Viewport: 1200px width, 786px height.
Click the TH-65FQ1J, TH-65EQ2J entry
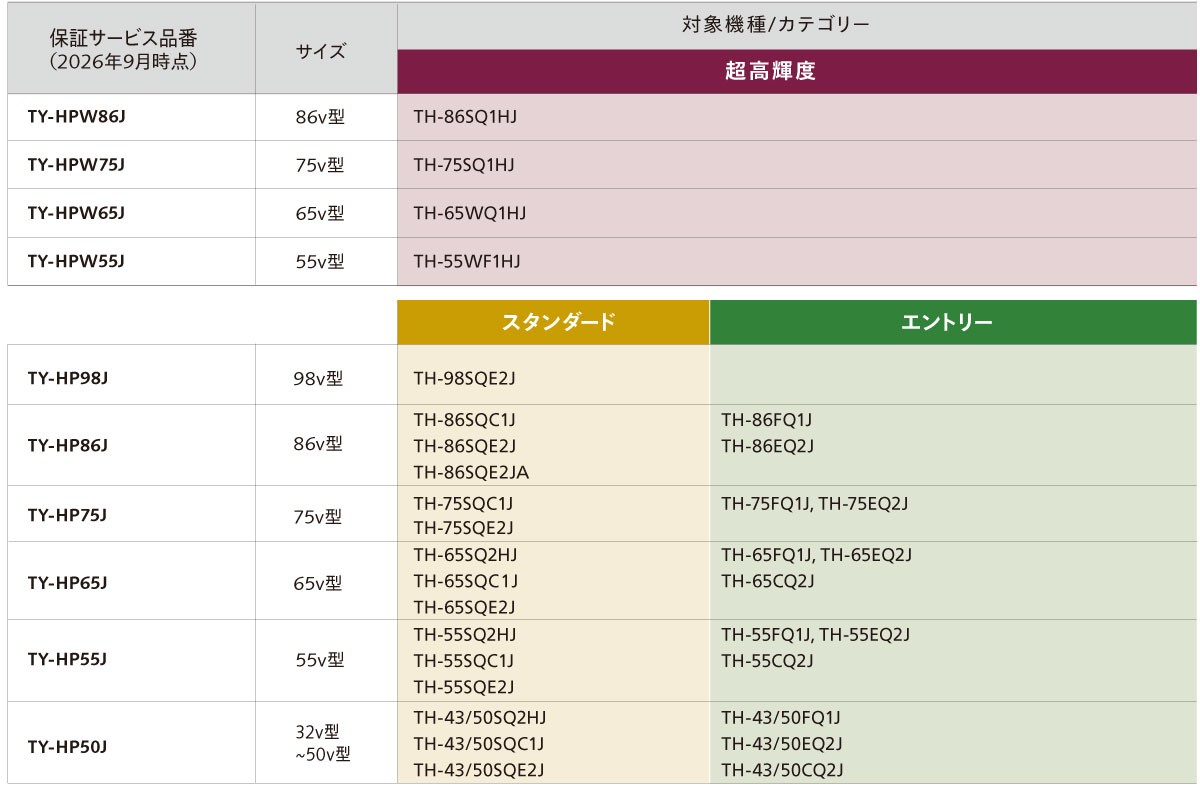(x=816, y=555)
